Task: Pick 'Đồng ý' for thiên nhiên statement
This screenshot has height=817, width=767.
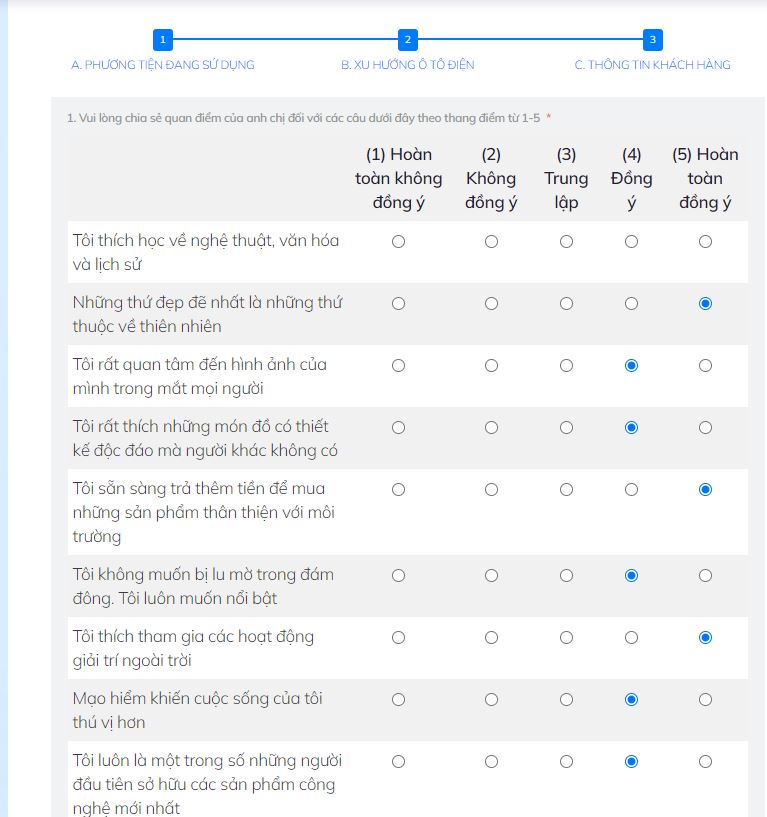Action: pos(631,304)
